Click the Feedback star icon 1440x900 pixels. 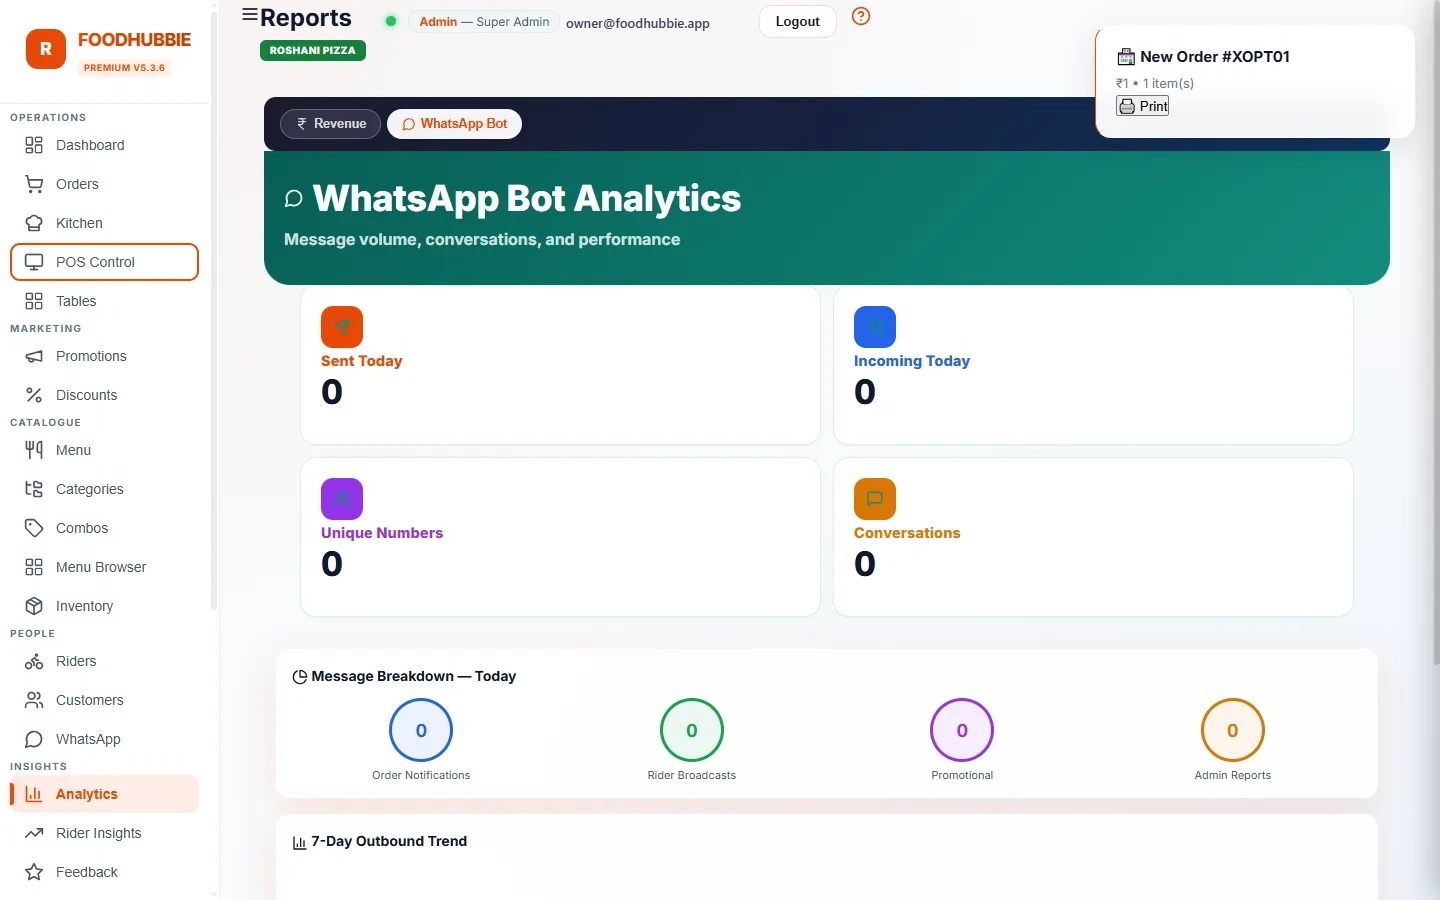[x=34, y=872]
